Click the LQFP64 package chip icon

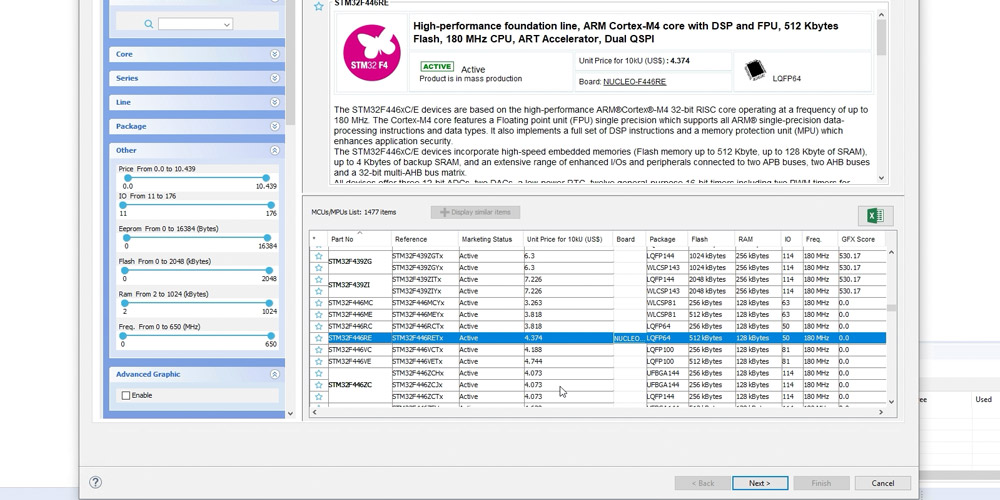coord(755,70)
